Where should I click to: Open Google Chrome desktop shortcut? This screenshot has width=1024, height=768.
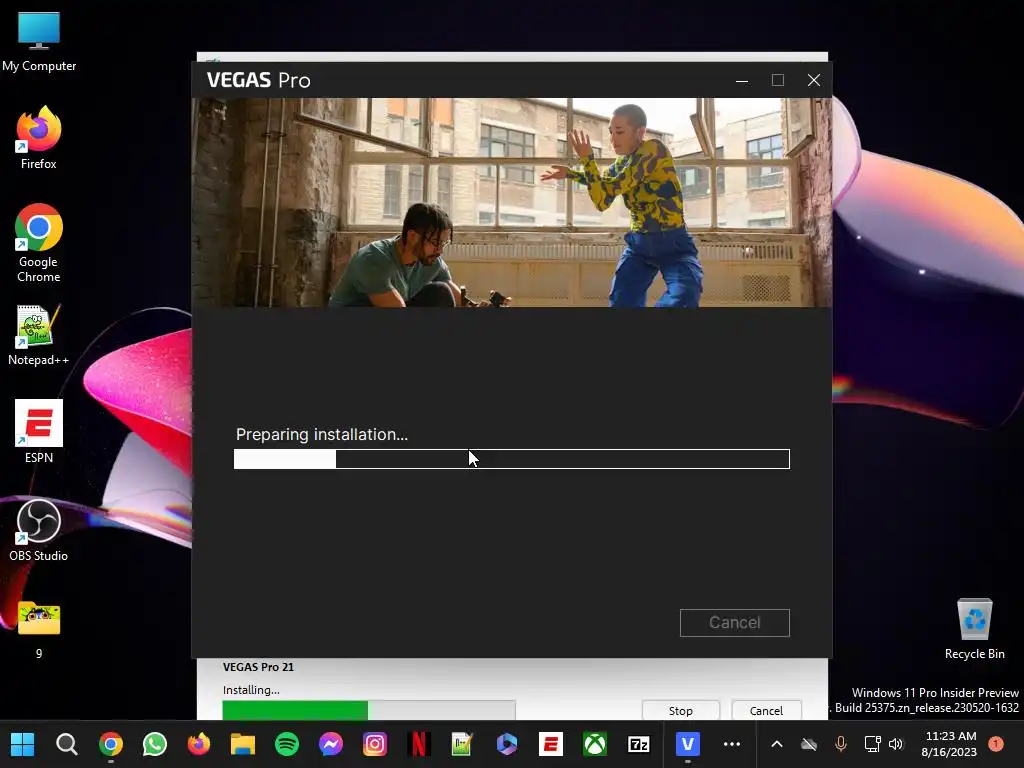point(39,243)
